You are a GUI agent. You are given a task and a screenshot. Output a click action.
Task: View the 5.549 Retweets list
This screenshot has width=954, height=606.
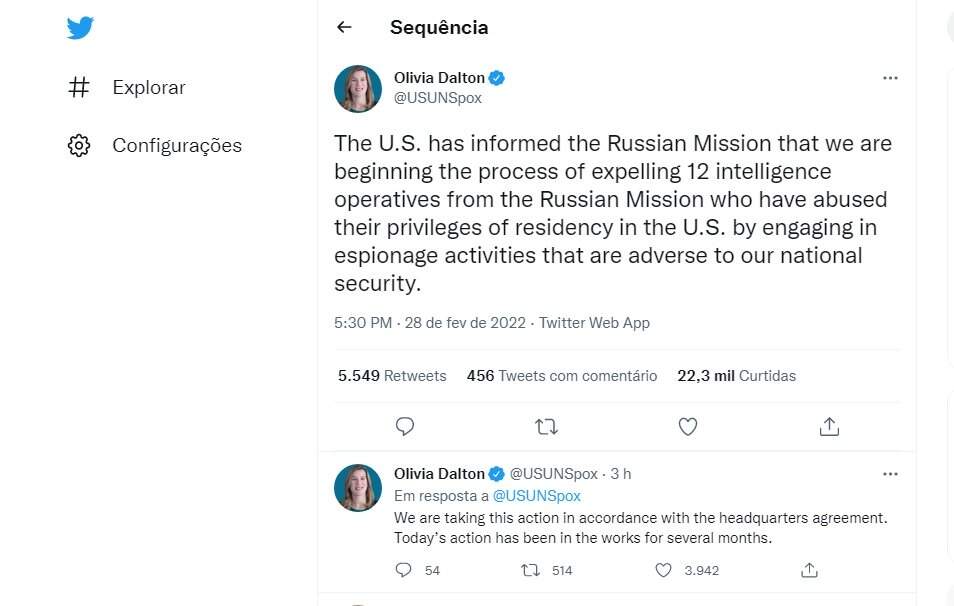click(x=392, y=376)
